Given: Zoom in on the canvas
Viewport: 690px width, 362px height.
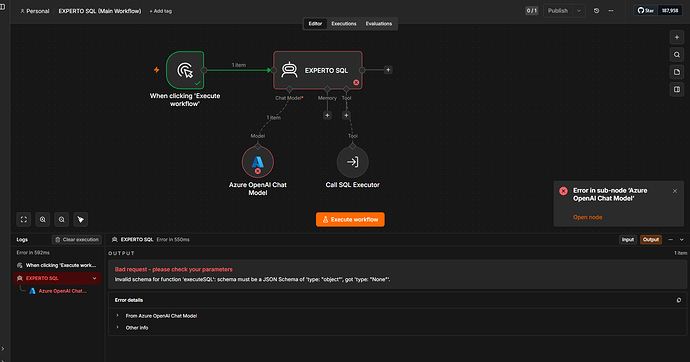Looking at the screenshot, I should (x=43, y=219).
